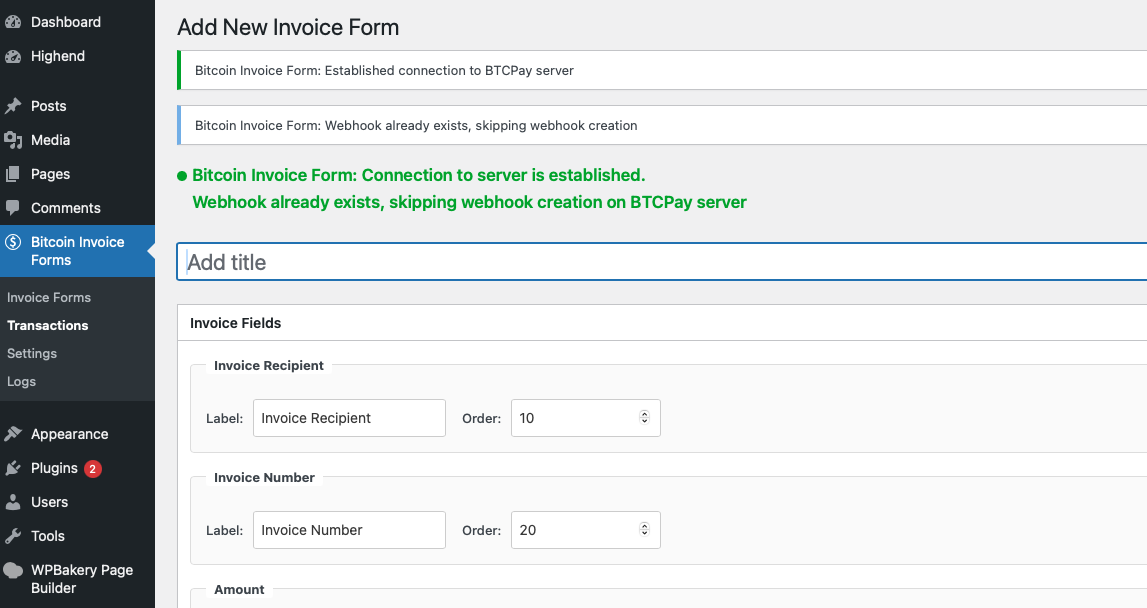Click the Plugins plug icon
This screenshot has height=608, width=1147.
(14, 468)
